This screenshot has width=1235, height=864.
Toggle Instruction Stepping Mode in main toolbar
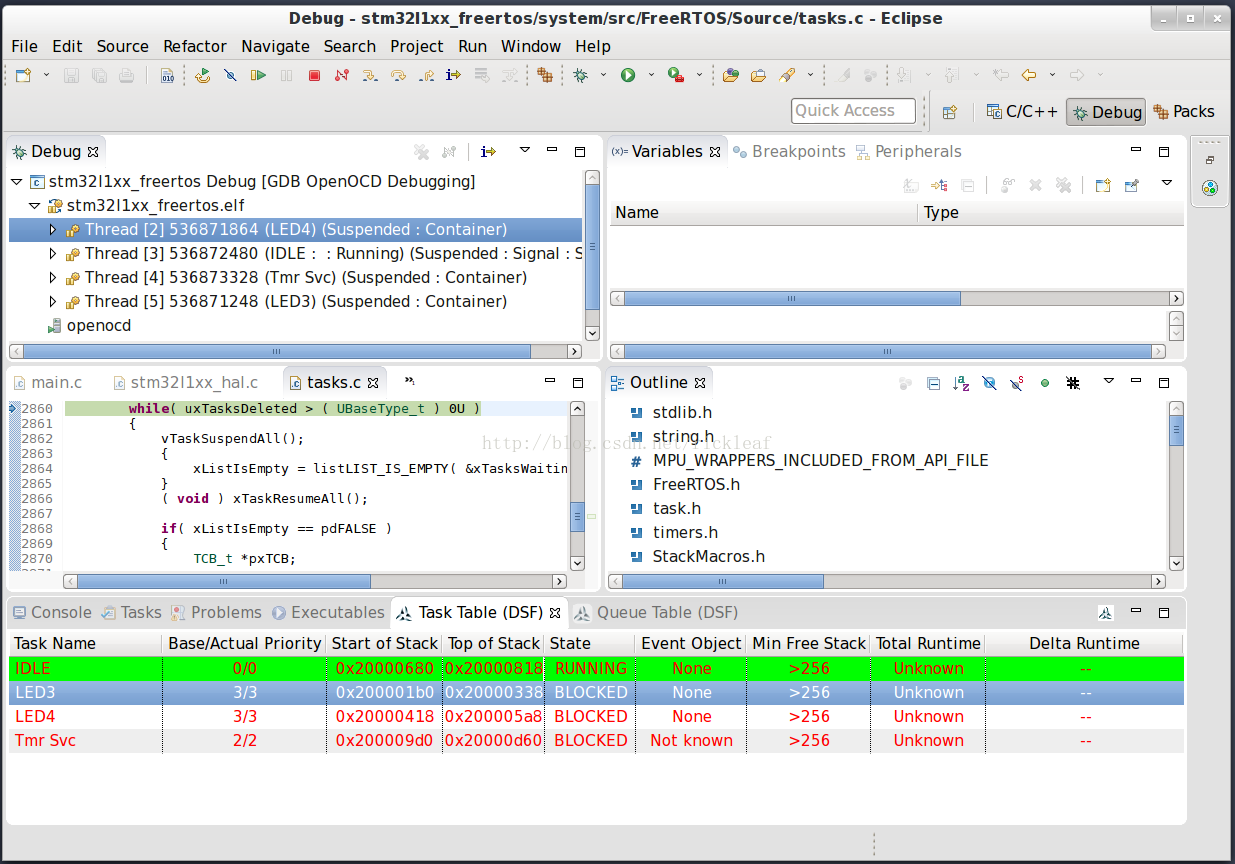pyautogui.click(x=453, y=75)
